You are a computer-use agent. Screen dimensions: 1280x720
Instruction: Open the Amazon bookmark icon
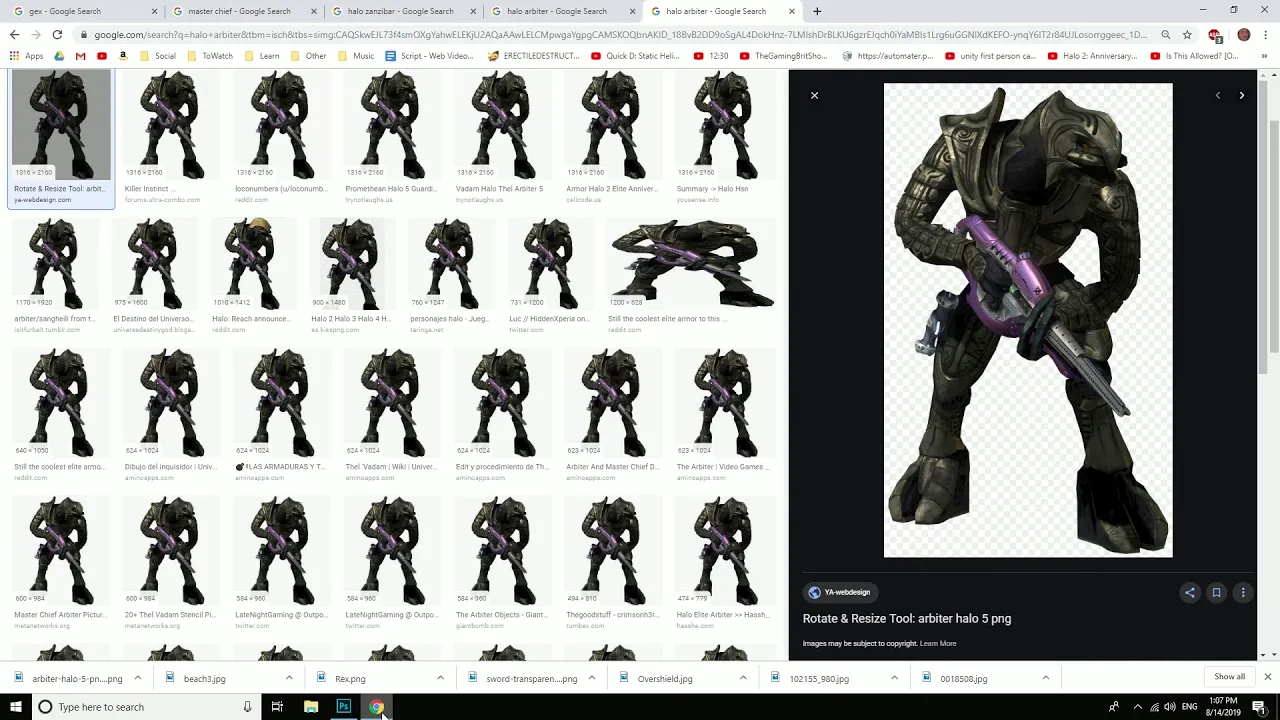coord(124,56)
